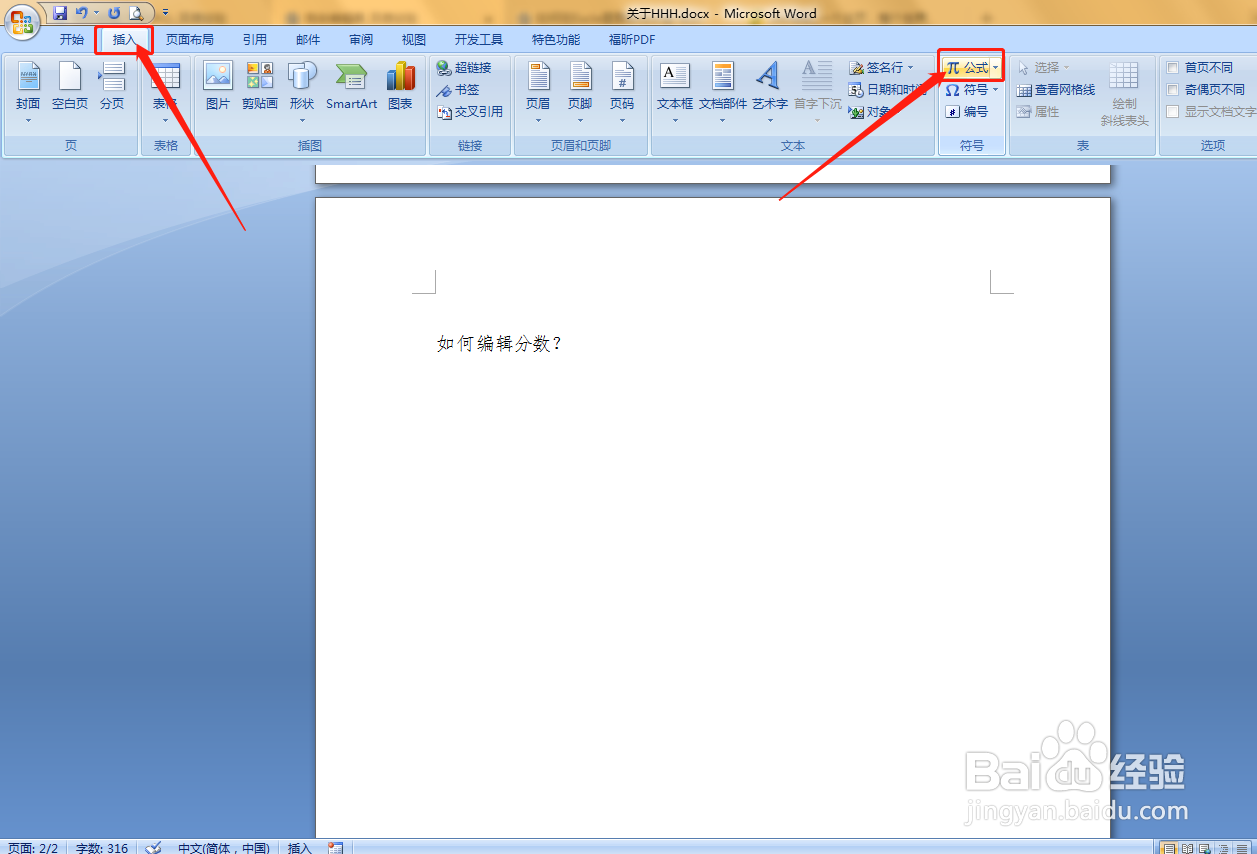The image size is (1257, 854).
Task: Open the table (表格) dropdown
Action: pyautogui.click(x=165, y=92)
